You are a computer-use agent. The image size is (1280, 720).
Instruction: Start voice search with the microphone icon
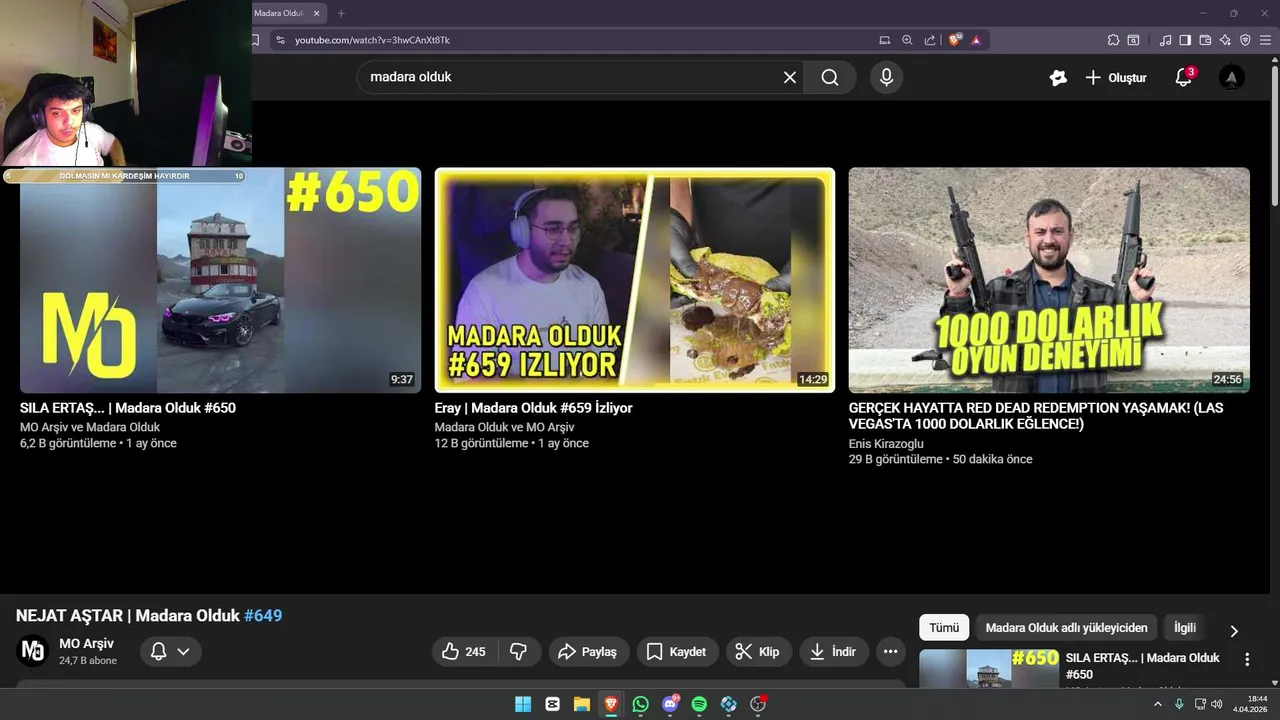886,77
